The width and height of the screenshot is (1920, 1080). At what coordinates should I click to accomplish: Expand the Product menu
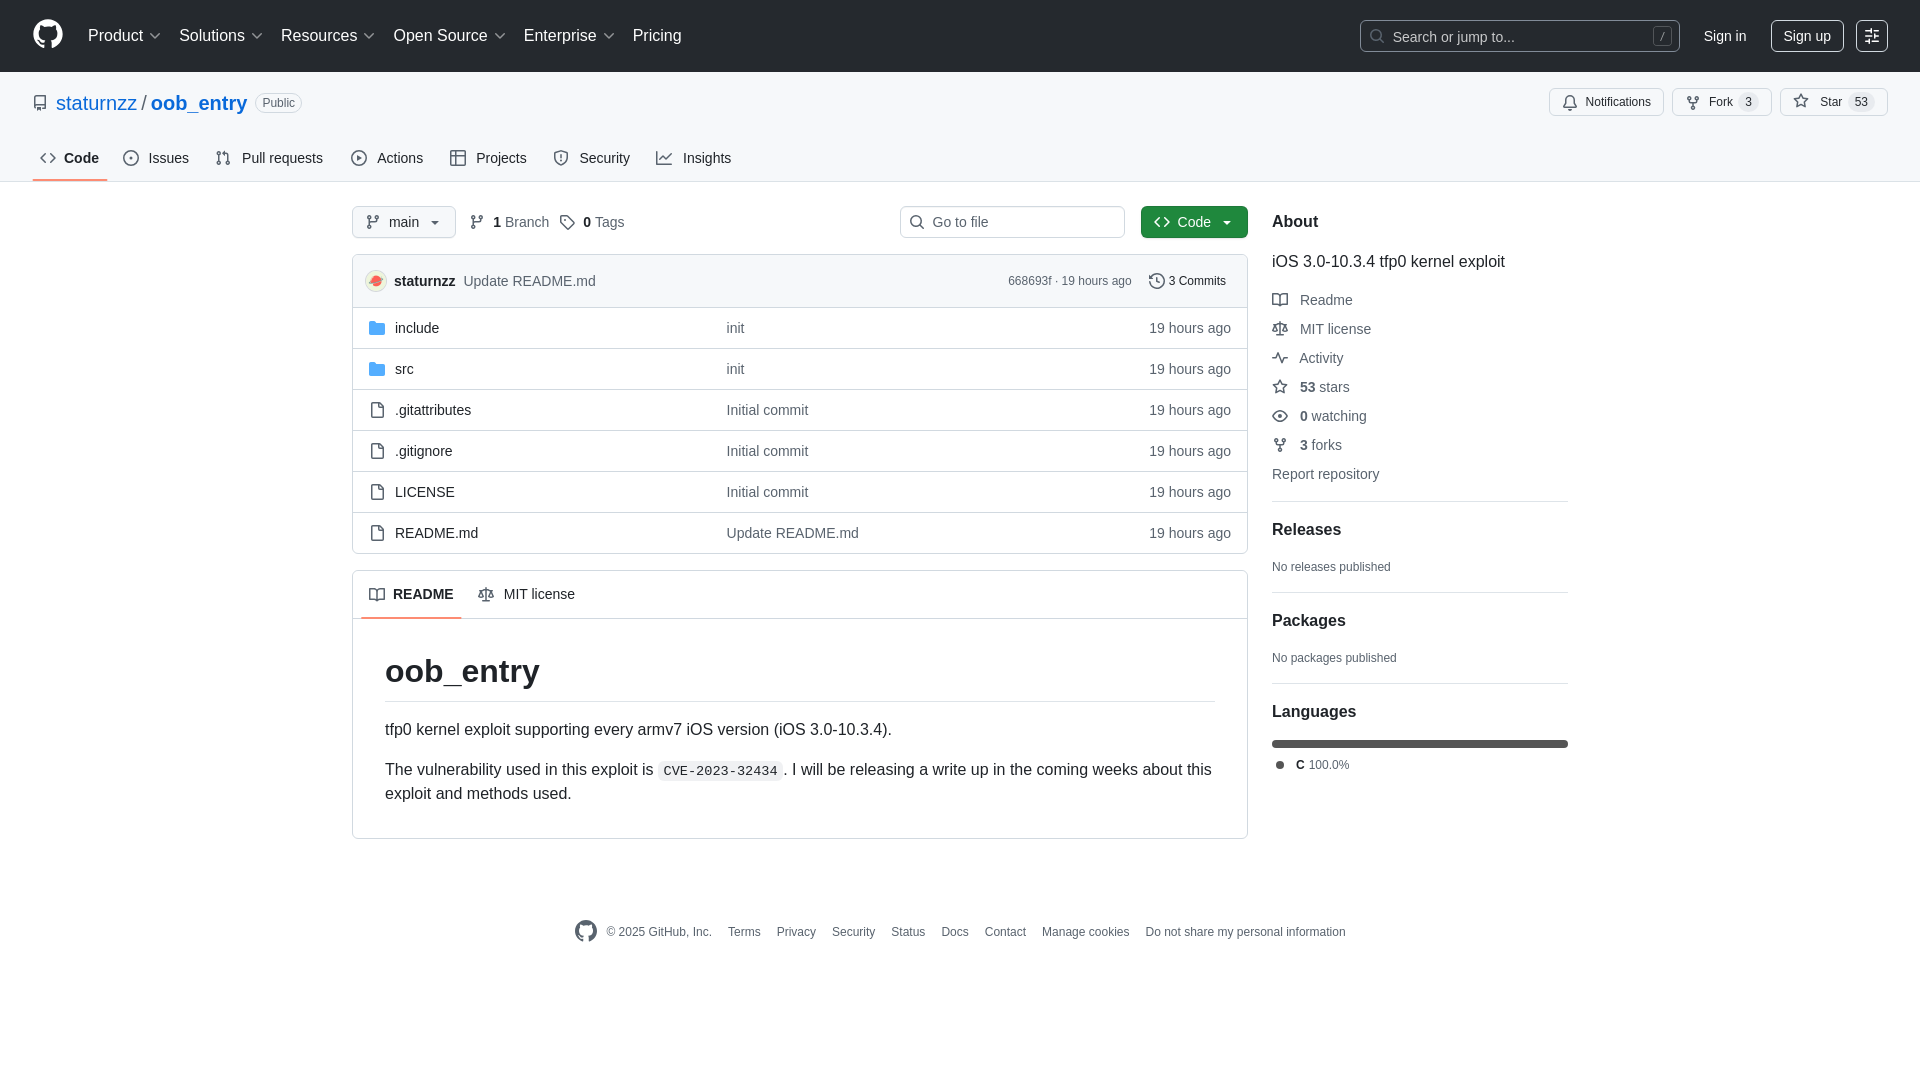click(x=124, y=36)
